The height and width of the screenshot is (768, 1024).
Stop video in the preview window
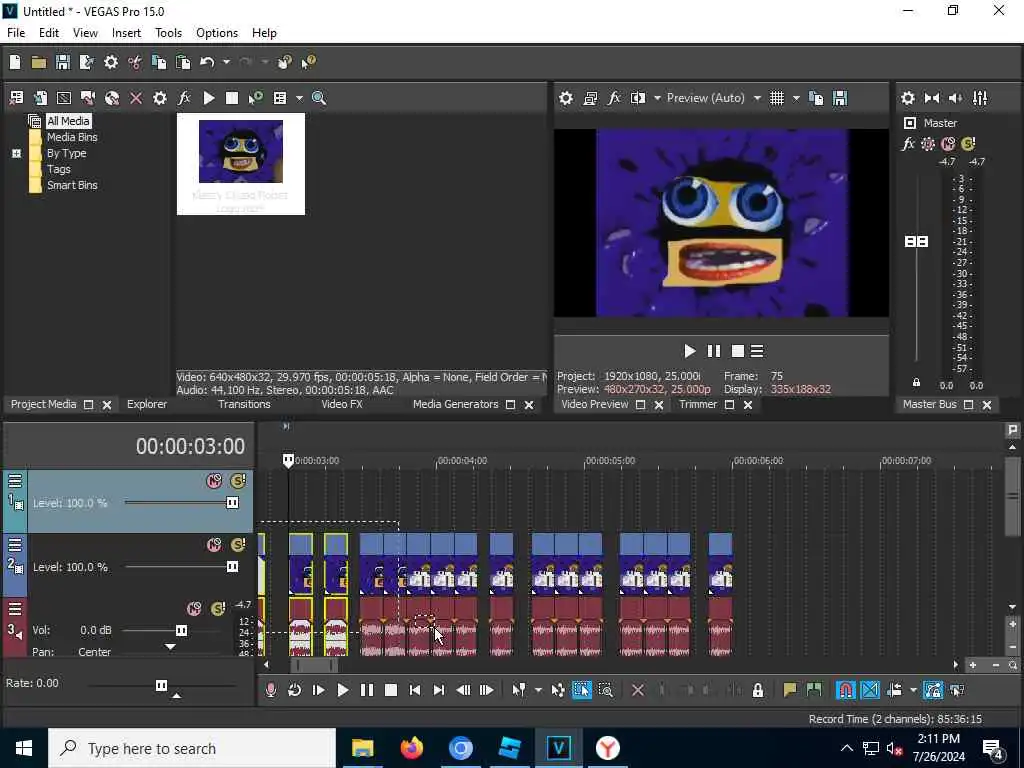738,351
